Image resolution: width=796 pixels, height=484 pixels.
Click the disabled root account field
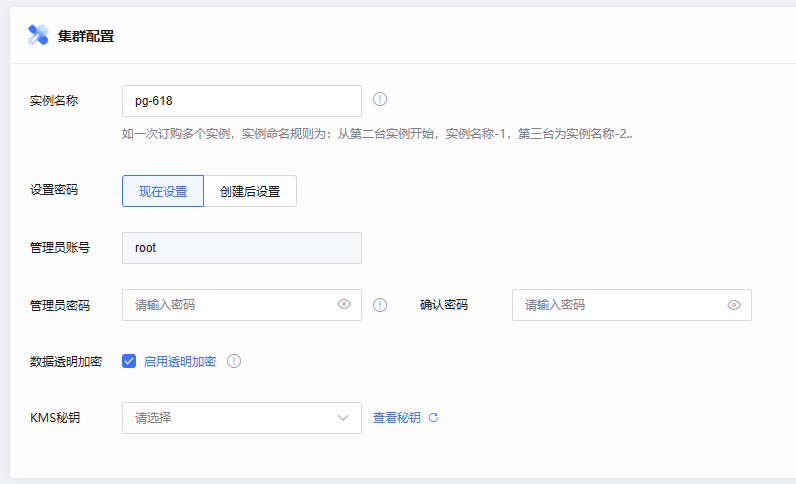(x=241, y=248)
